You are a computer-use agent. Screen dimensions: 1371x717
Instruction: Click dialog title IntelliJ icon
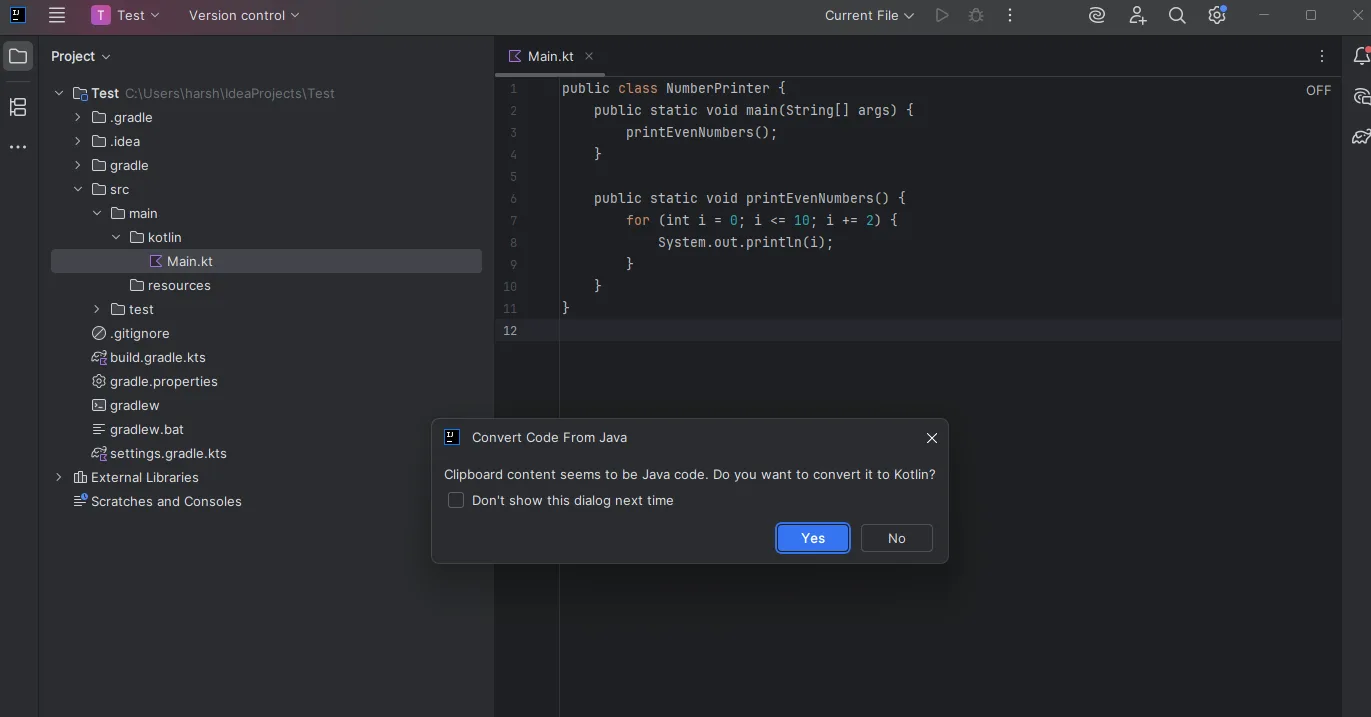pos(452,437)
